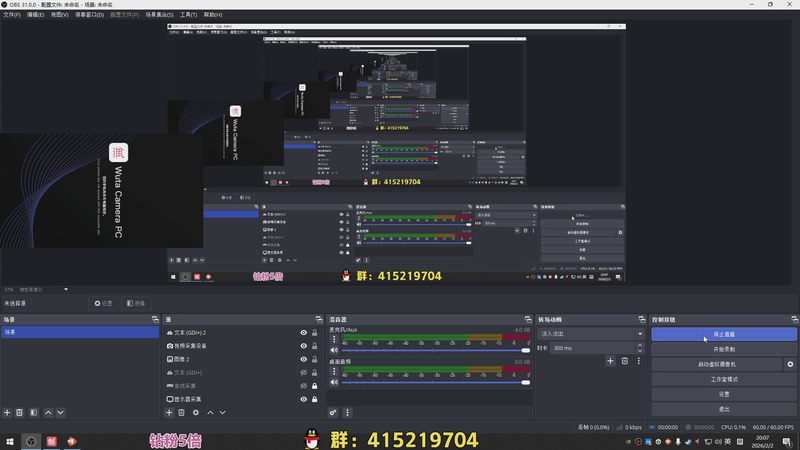Click the 开始录制 button
The height and width of the screenshot is (450, 800).
click(x=724, y=349)
